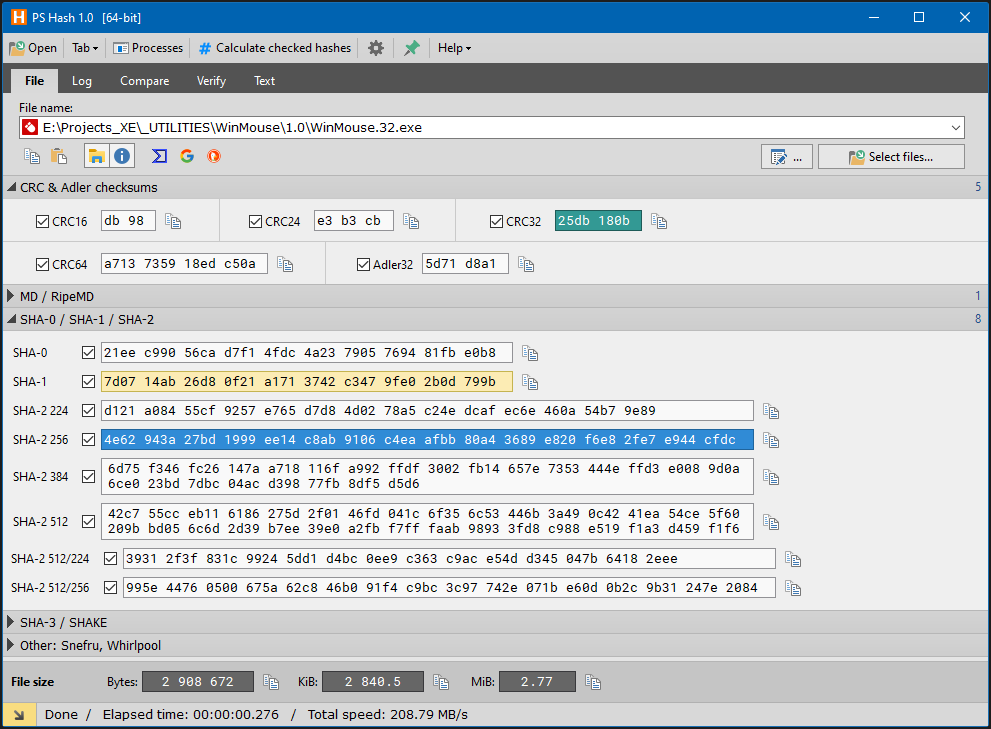This screenshot has width=991, height=729.
Task: Click the highlighted CRC32 value field
Action: tap(599, 221)
